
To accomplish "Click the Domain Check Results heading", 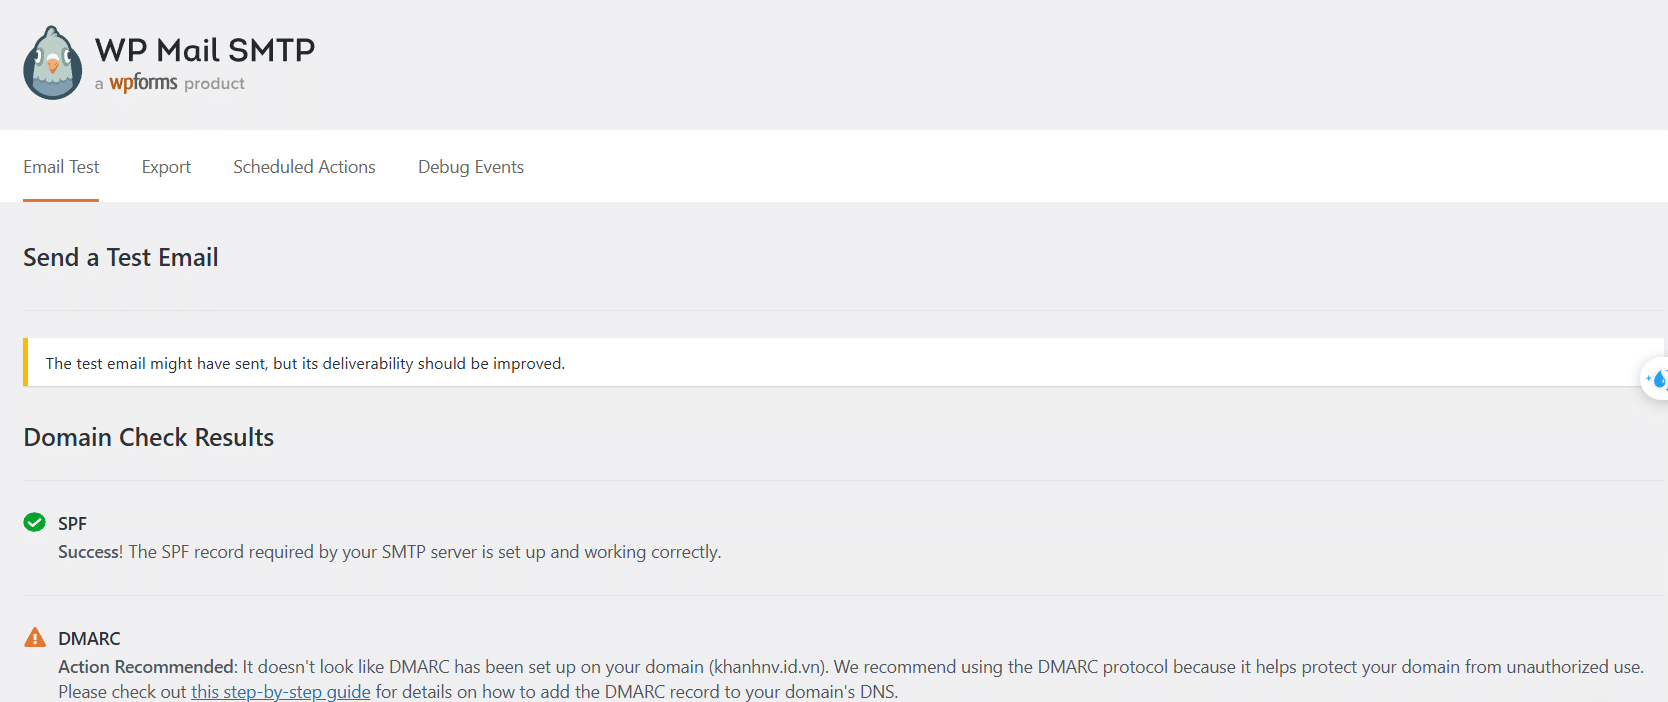I will pos(149,438).
